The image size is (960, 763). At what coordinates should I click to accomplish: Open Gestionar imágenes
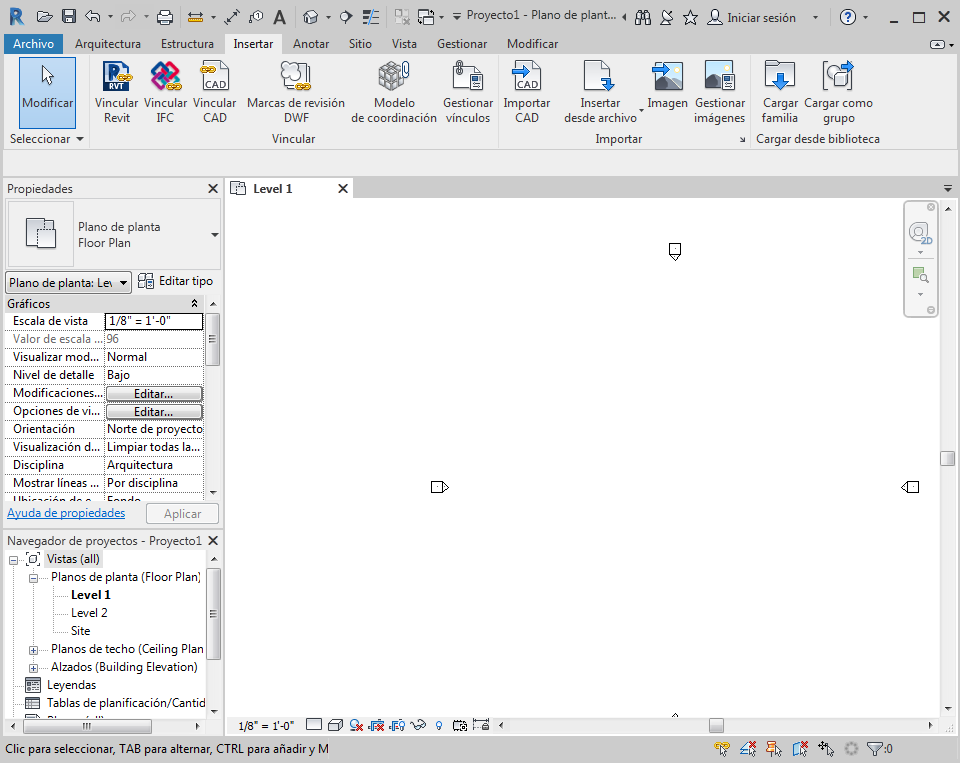pyautogui.click(x=719, y=92)
